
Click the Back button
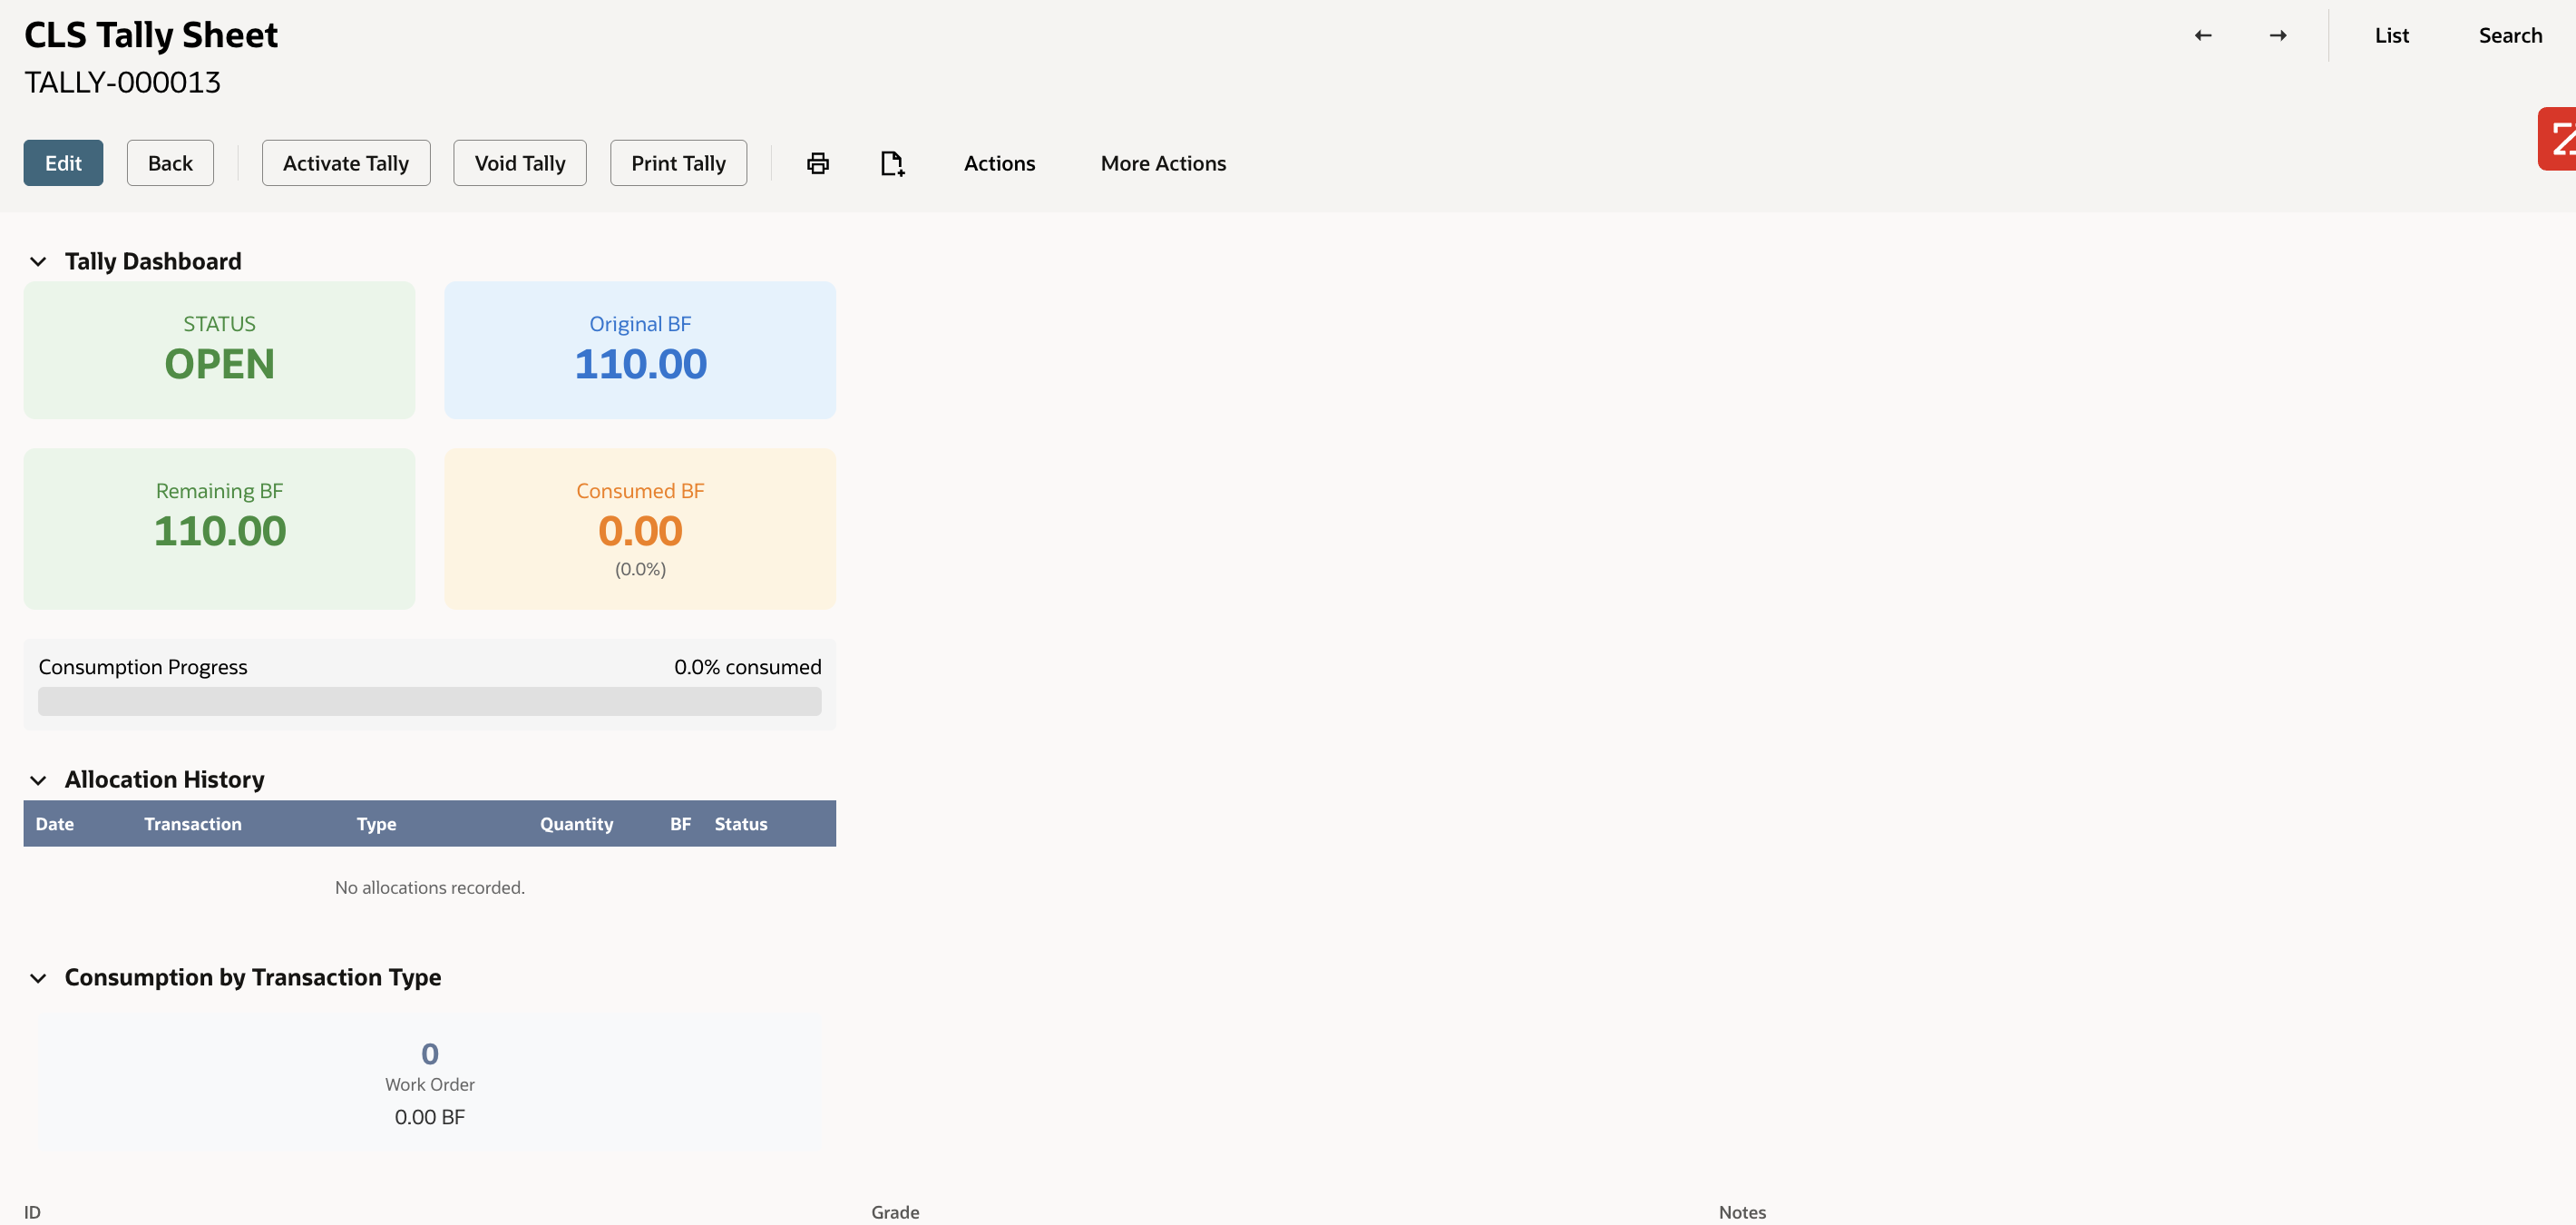[170, 162]
